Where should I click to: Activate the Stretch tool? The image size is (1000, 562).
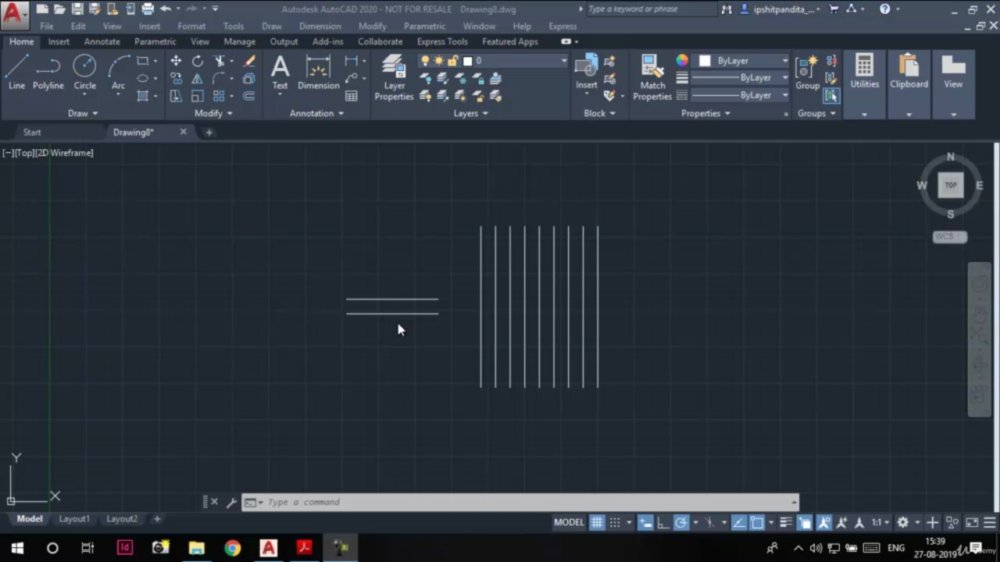click(x=176, y=96)
